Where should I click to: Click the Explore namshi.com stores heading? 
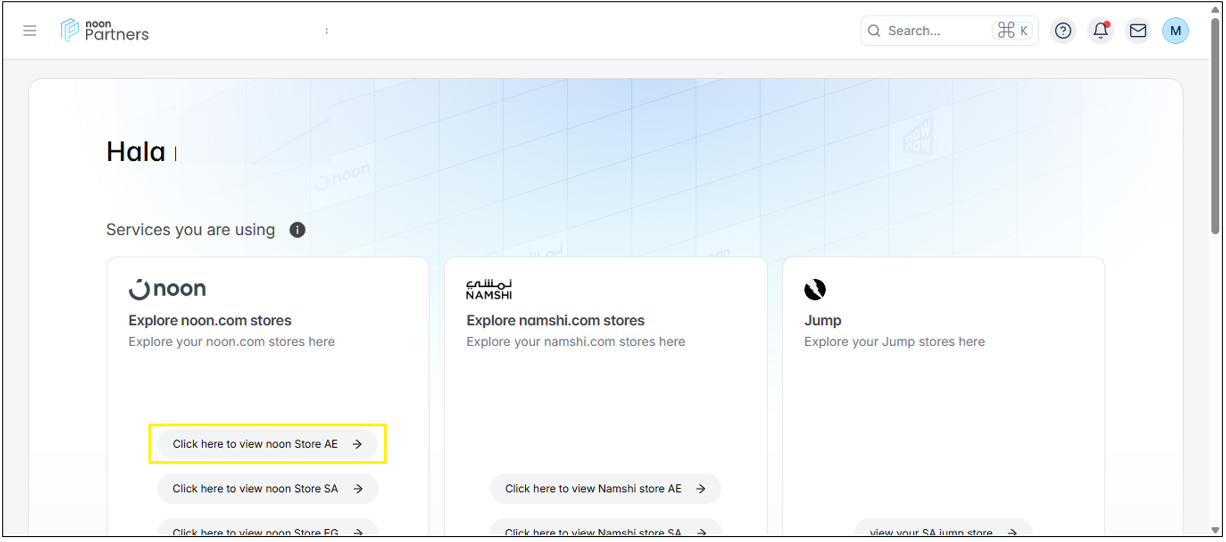555,321
